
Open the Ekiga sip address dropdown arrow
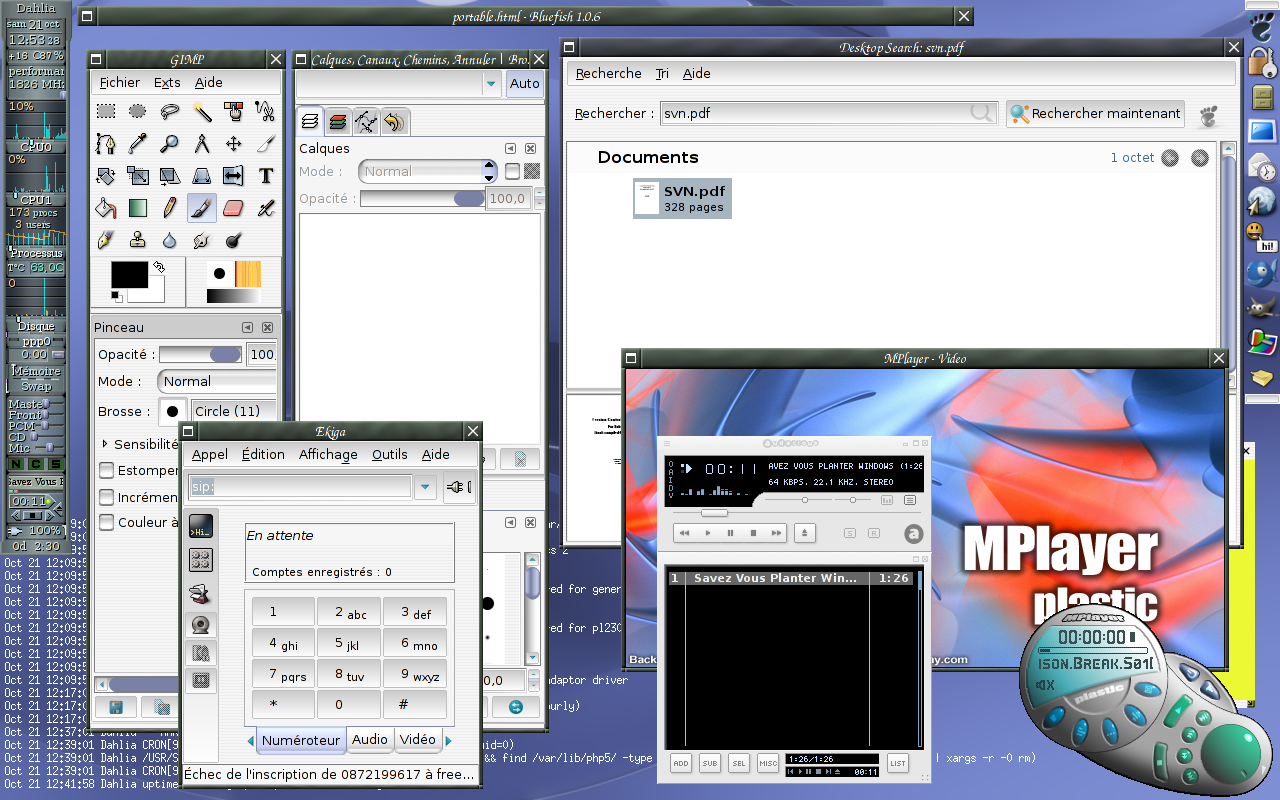426,487
